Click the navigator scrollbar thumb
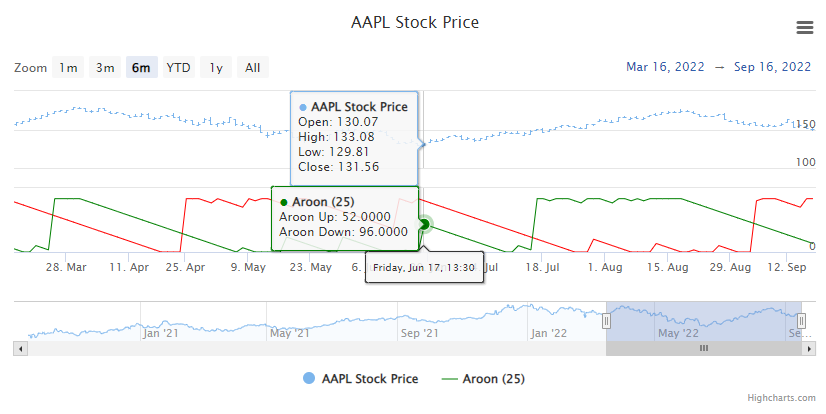 [x=703, y=348]
